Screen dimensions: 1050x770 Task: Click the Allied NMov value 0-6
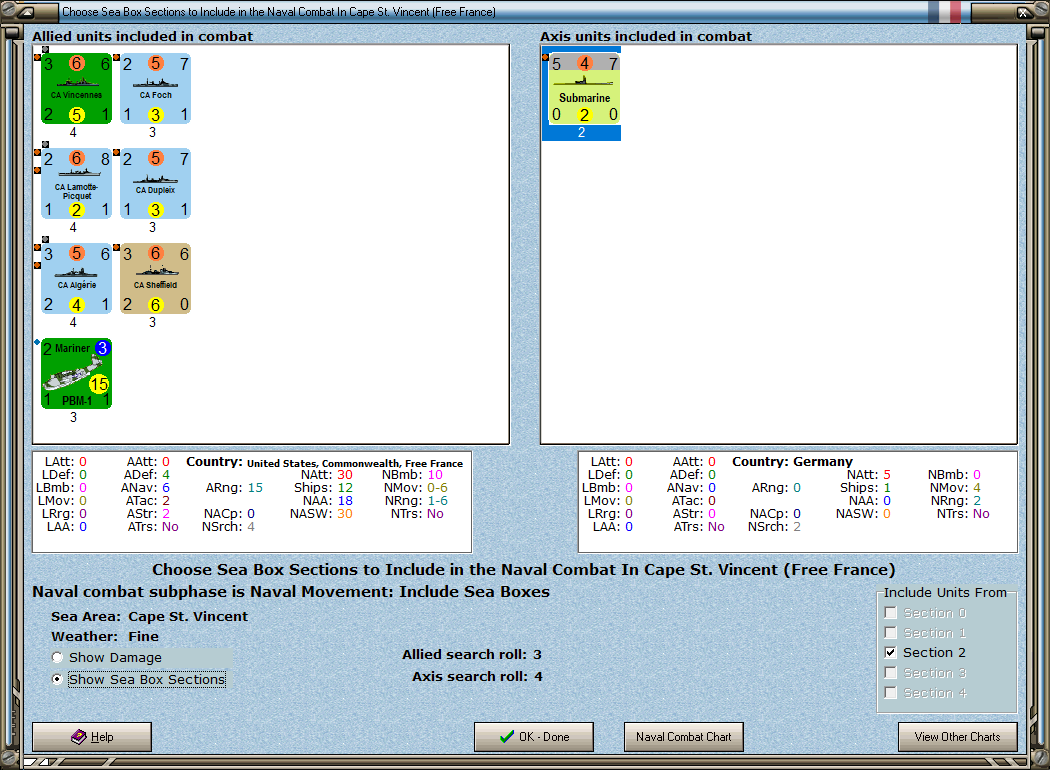tap(437, 487)
